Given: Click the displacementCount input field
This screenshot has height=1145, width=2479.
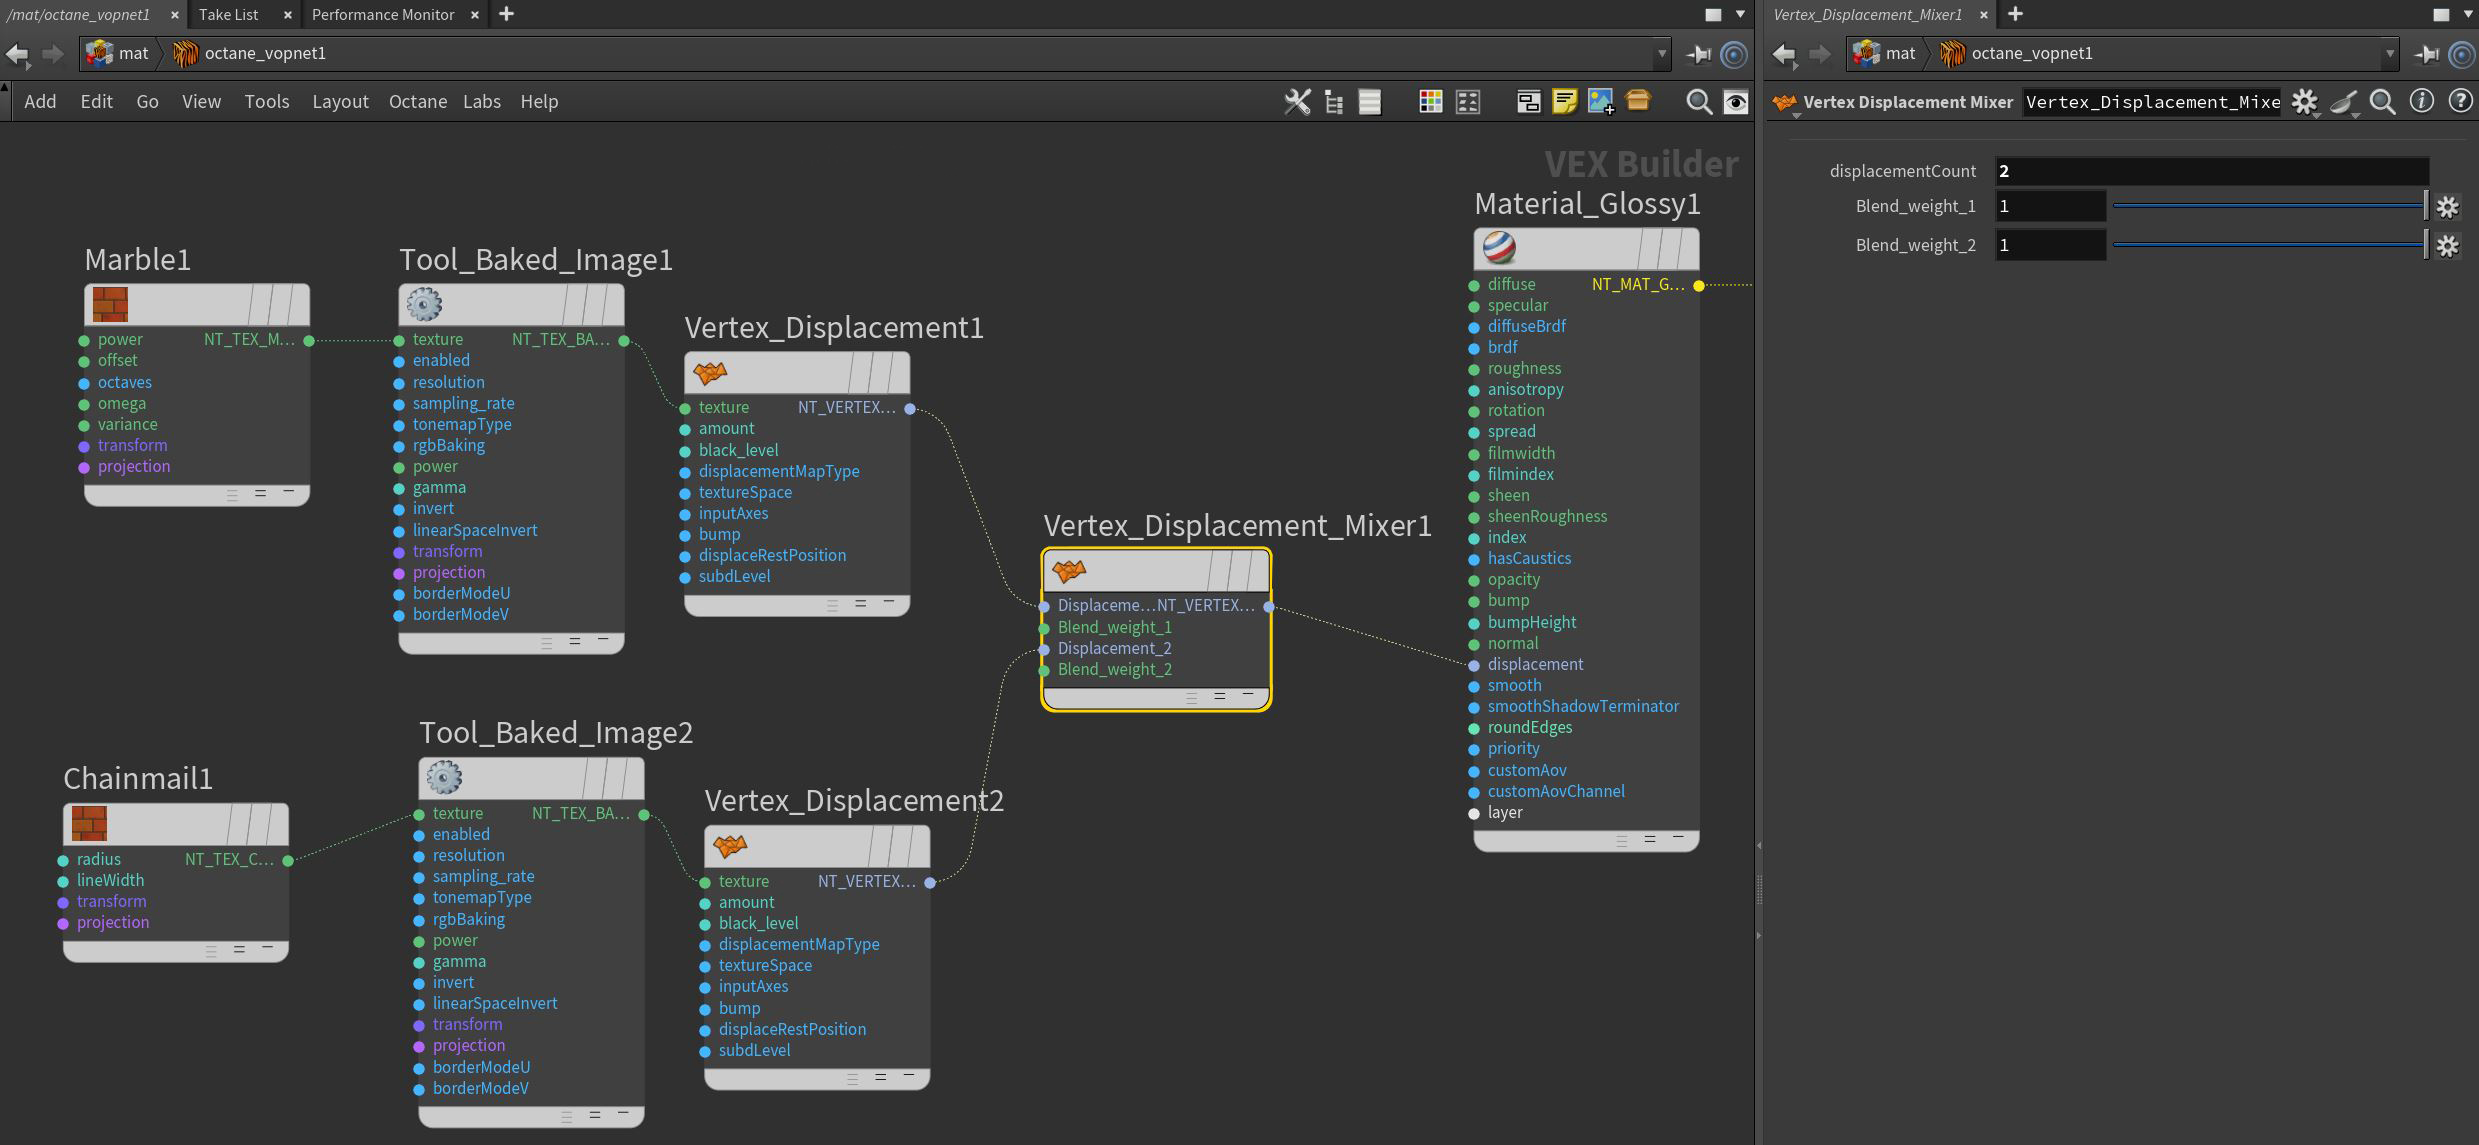Looking at the screenshot, I should click(2210, 171).
